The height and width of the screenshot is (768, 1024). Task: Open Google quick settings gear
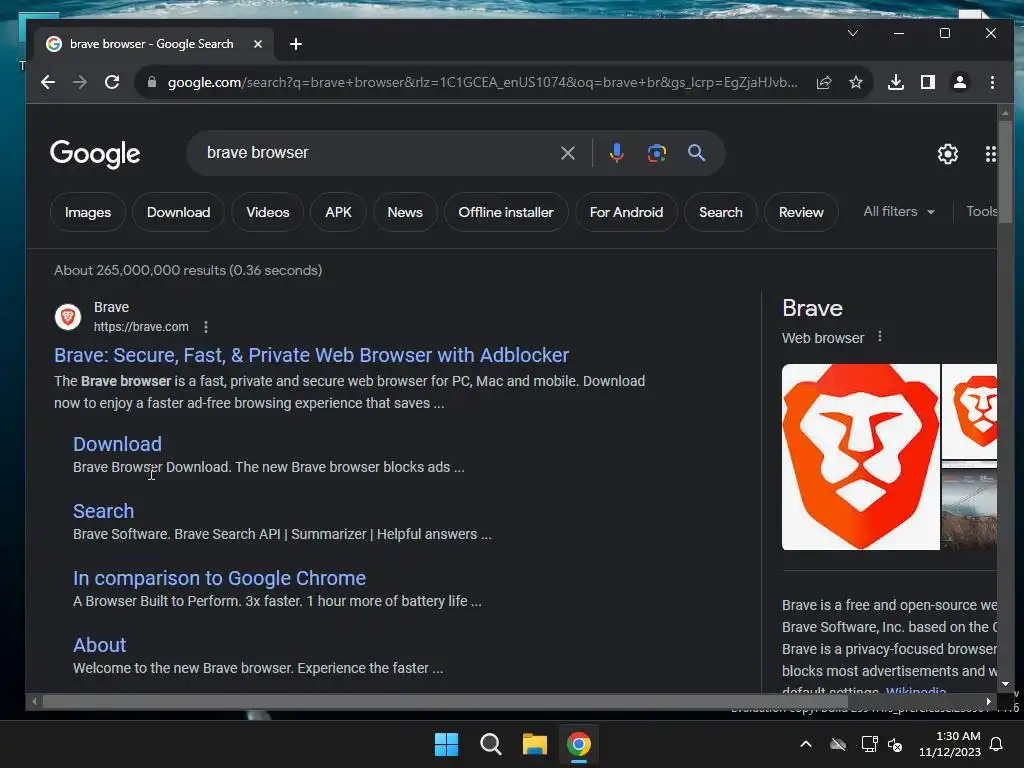coord(948,154)
